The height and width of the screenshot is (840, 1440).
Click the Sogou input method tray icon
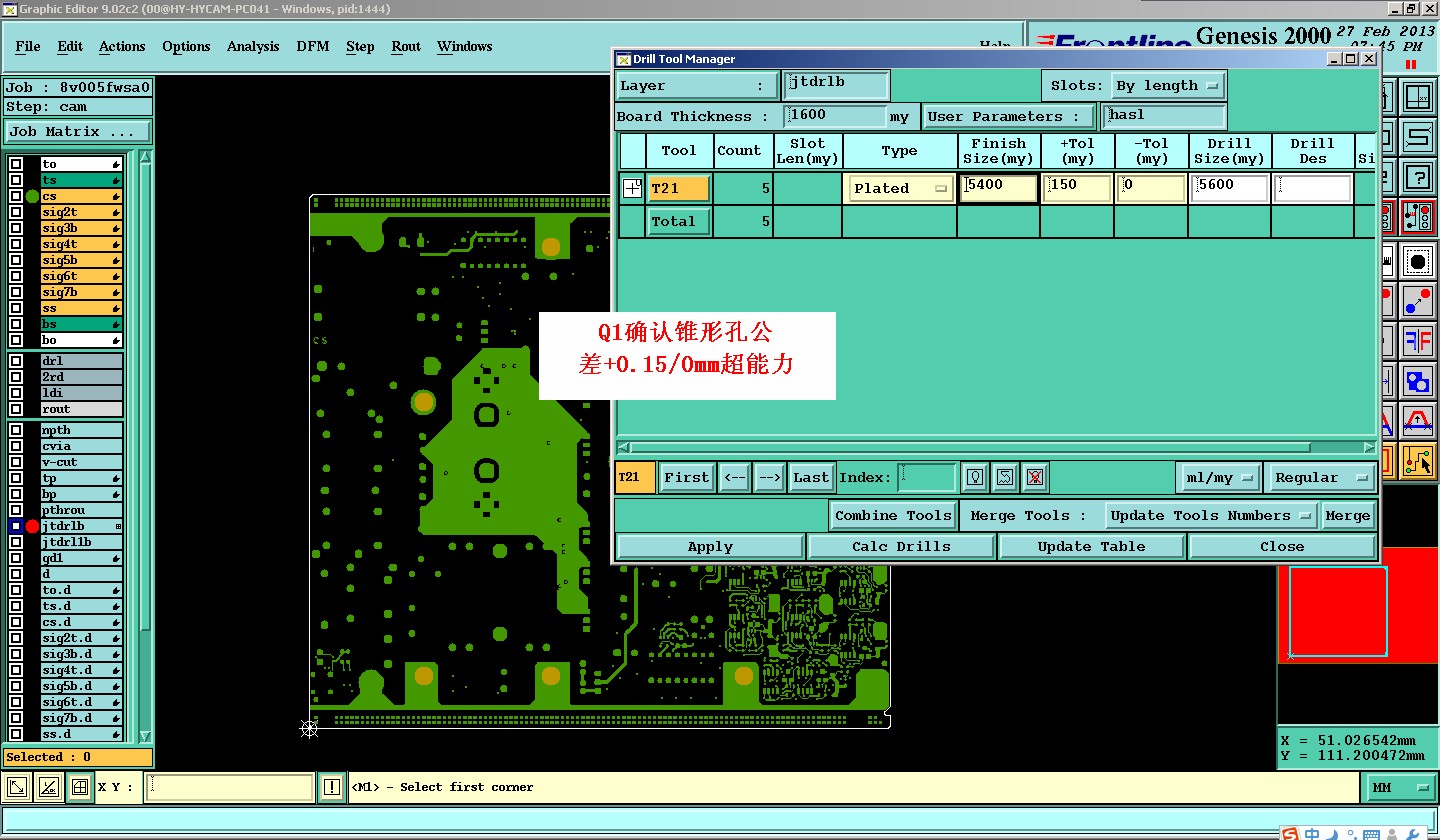point(1291,833)
